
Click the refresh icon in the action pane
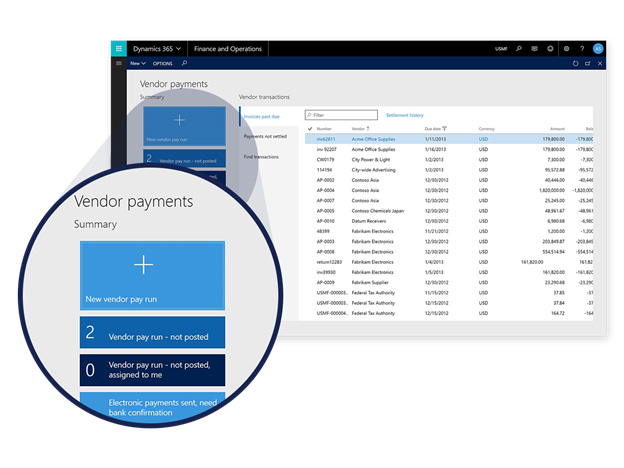[575, 63]
